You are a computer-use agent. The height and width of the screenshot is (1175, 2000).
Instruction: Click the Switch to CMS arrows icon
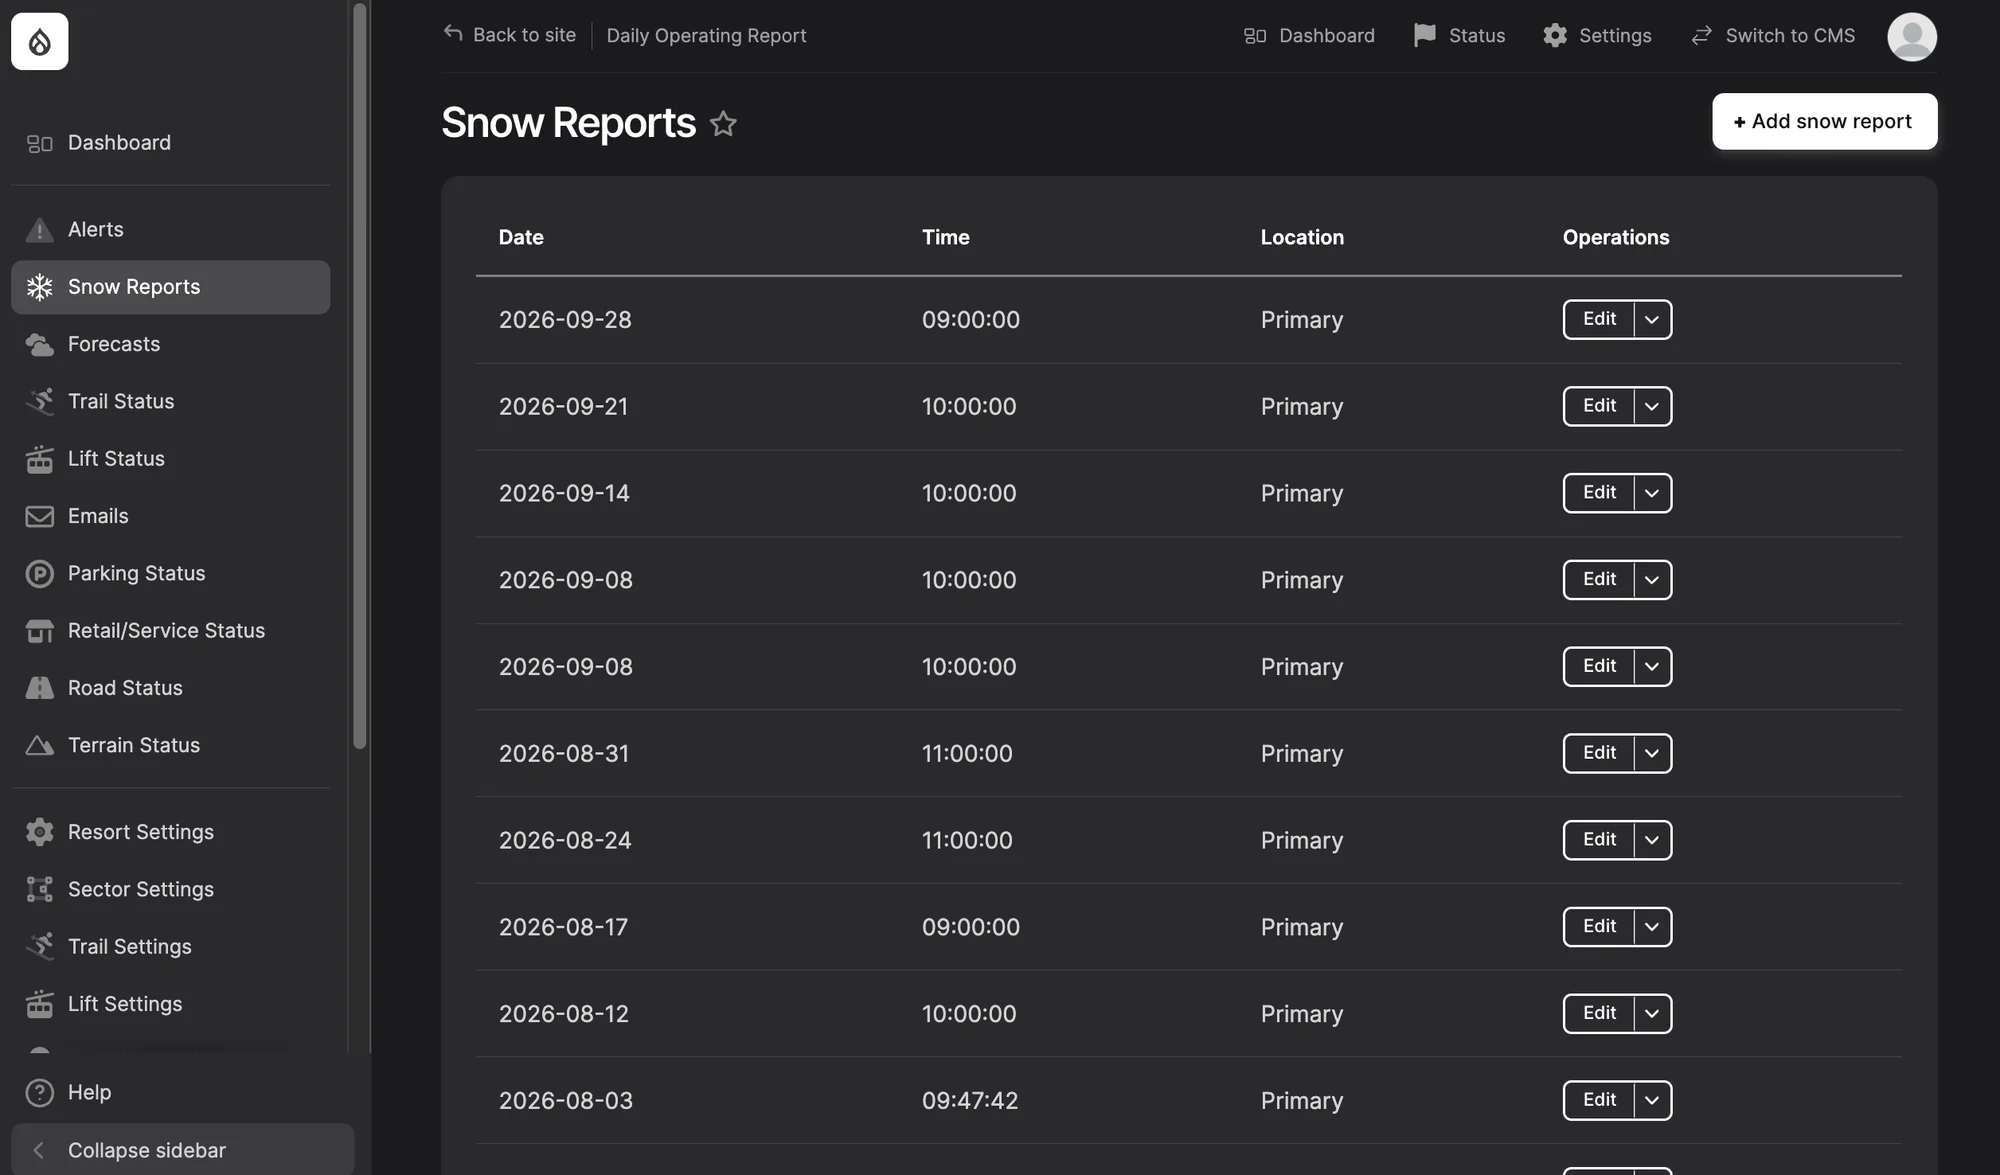(x=1701, y=36)
